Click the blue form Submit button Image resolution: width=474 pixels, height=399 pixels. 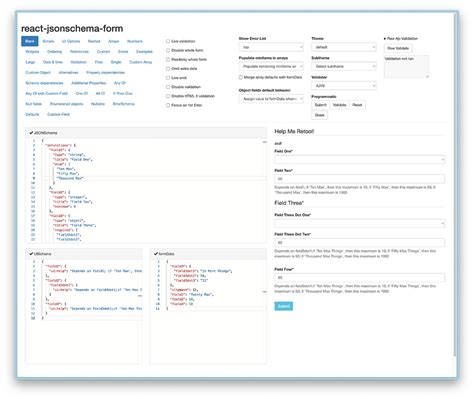click(x=284, y=306)
